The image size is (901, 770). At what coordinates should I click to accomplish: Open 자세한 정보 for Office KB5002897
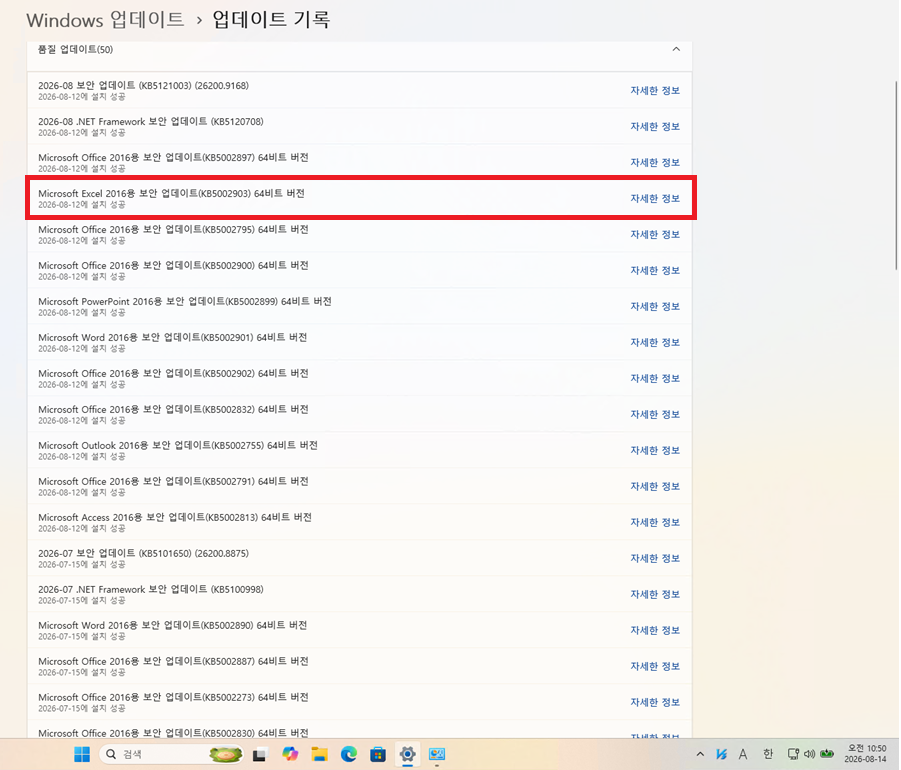[655, 163]
